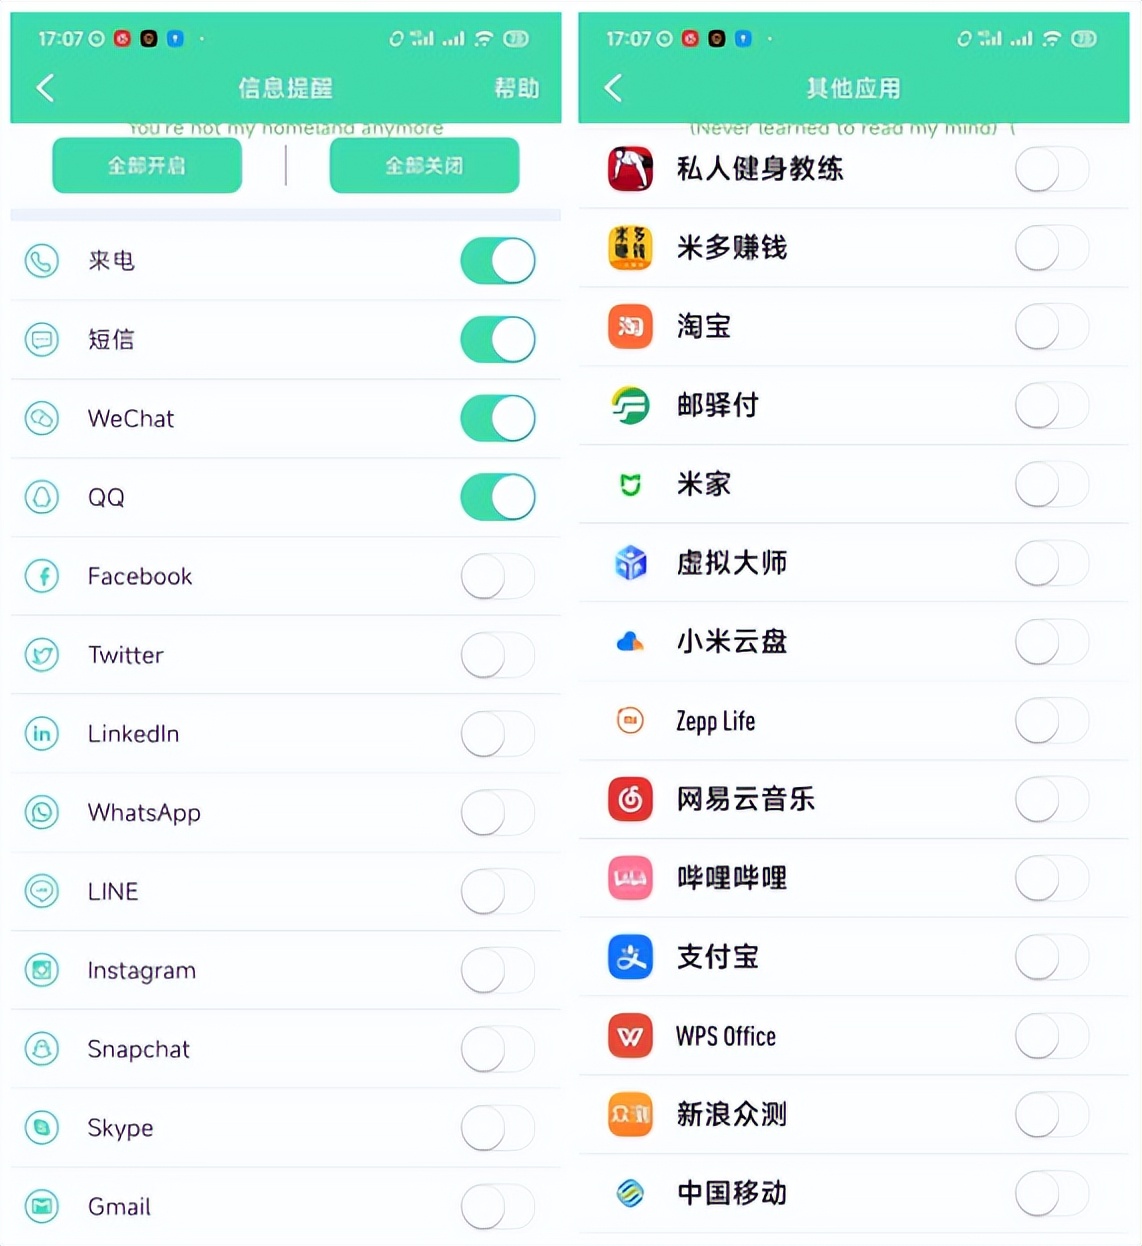Tap the bilibili app icon
Screen dimensions: 1142x1246
tap(630, 878)
